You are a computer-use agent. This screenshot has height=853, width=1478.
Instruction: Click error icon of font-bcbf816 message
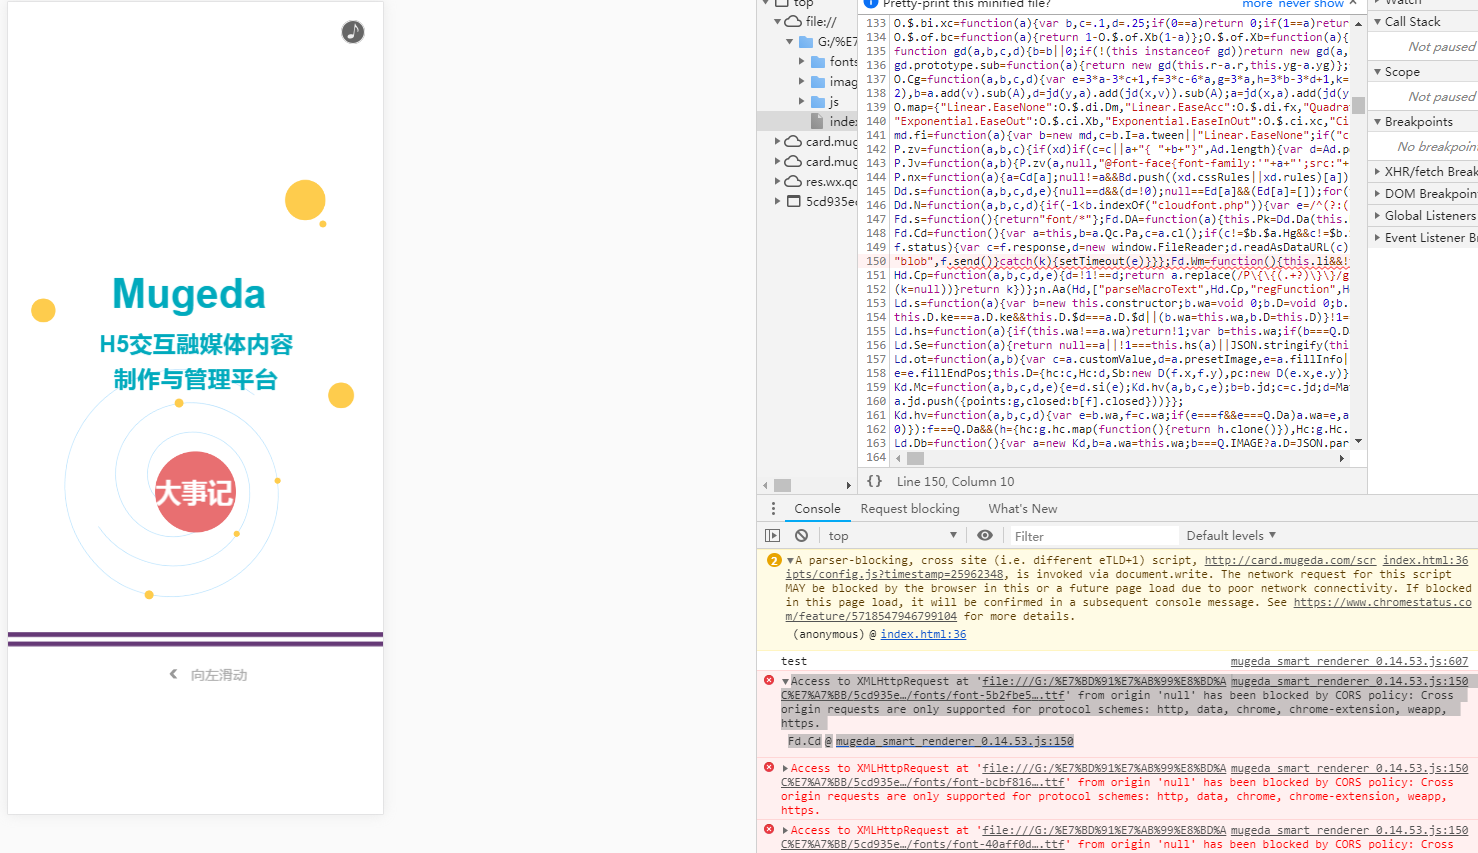click(769, 767)
